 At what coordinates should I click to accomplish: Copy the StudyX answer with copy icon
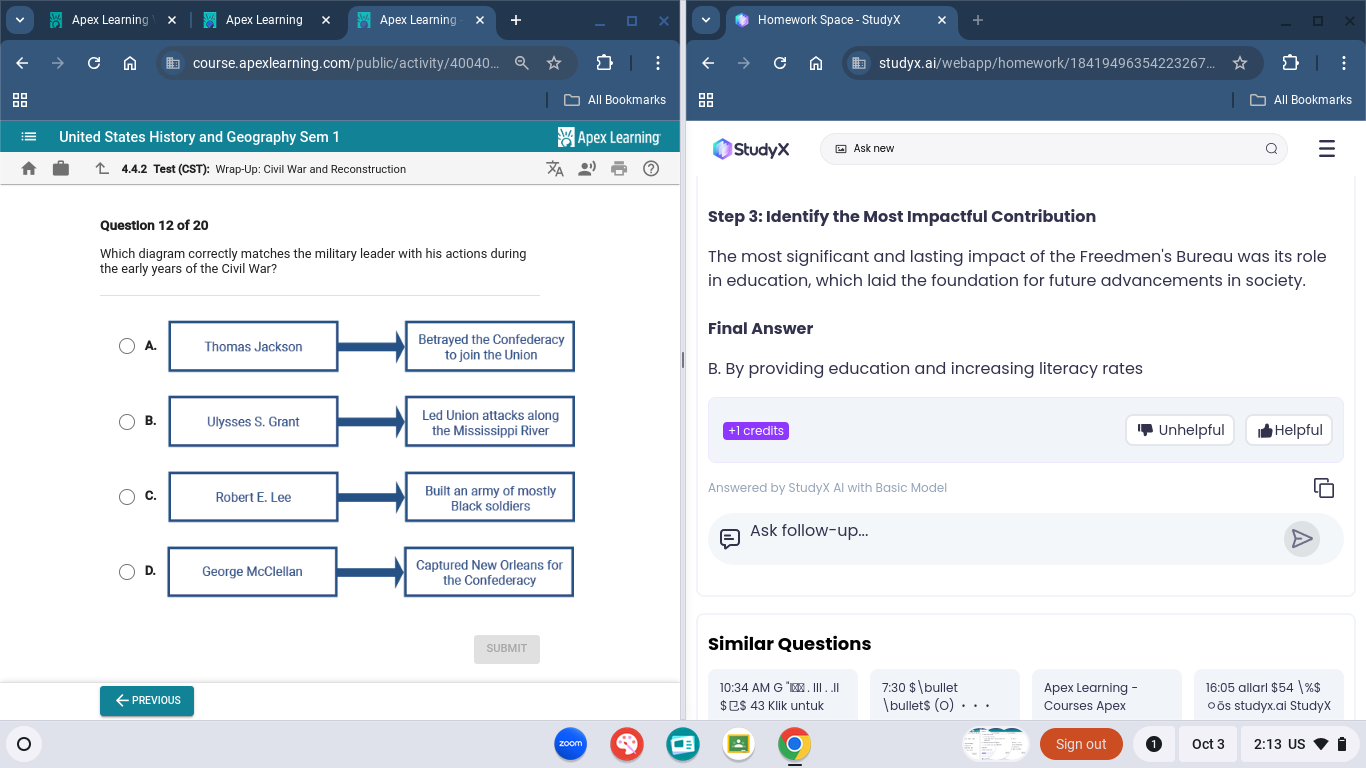pos(1324,488)
